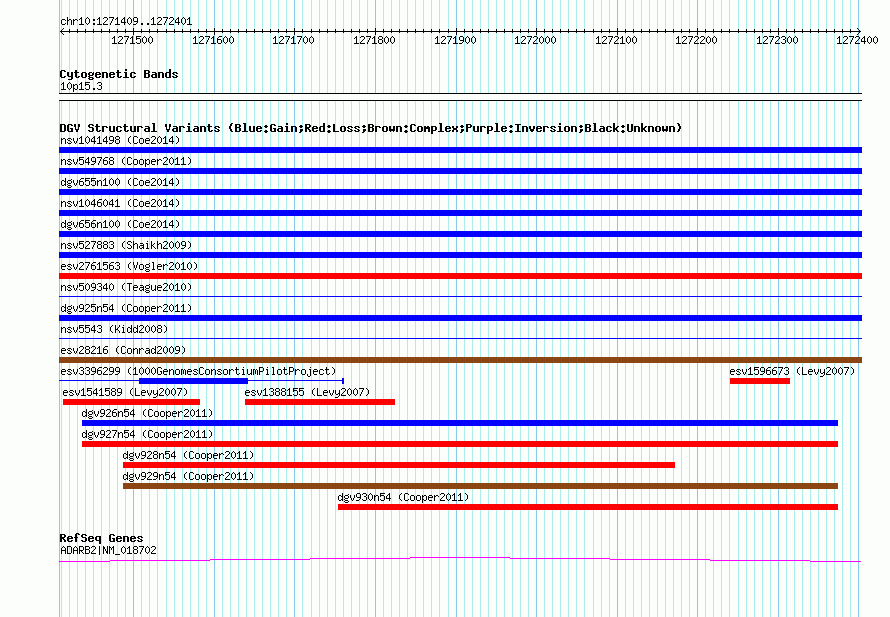Click the nsv1046041 (Coe2014) variant label
Image resolution: width=890 pixels, height=617 pixels.
click(x=120, y=203)
